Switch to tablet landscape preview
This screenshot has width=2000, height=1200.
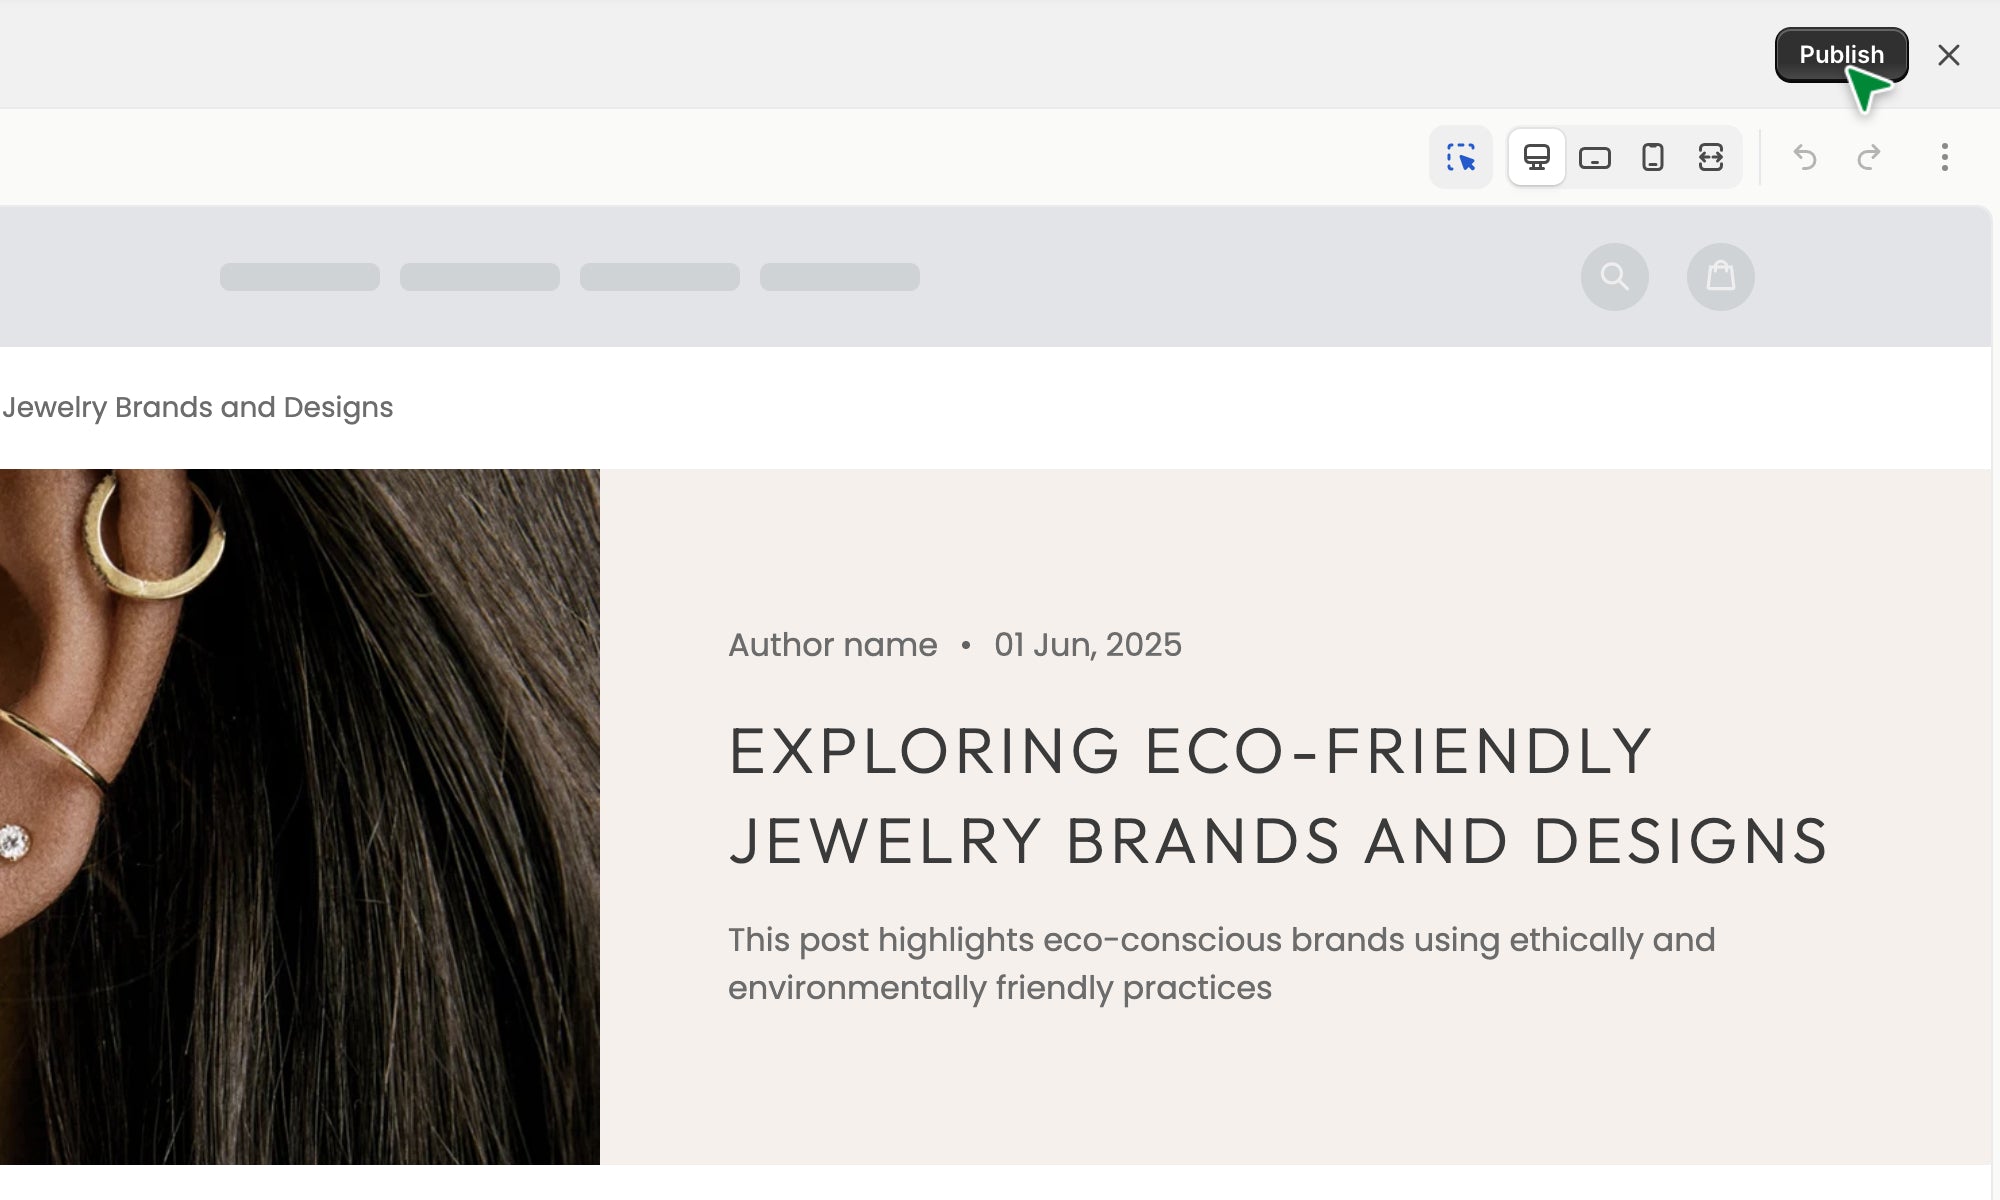click(x=1594, y=158)
